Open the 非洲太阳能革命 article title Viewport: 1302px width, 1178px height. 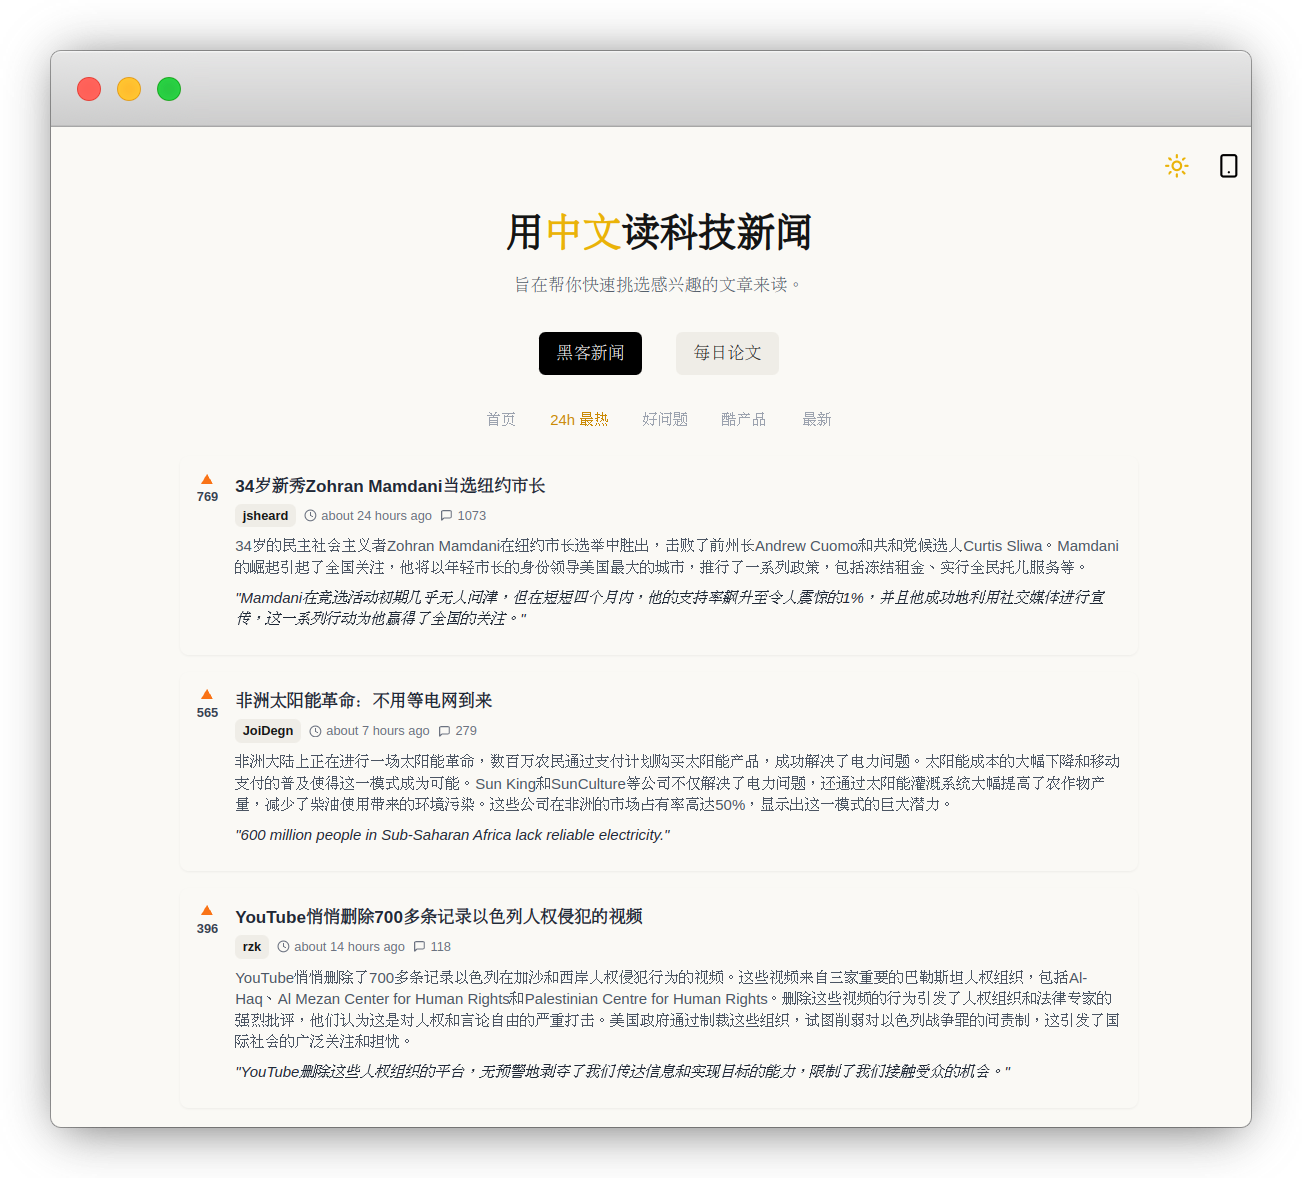click(364, 701)
